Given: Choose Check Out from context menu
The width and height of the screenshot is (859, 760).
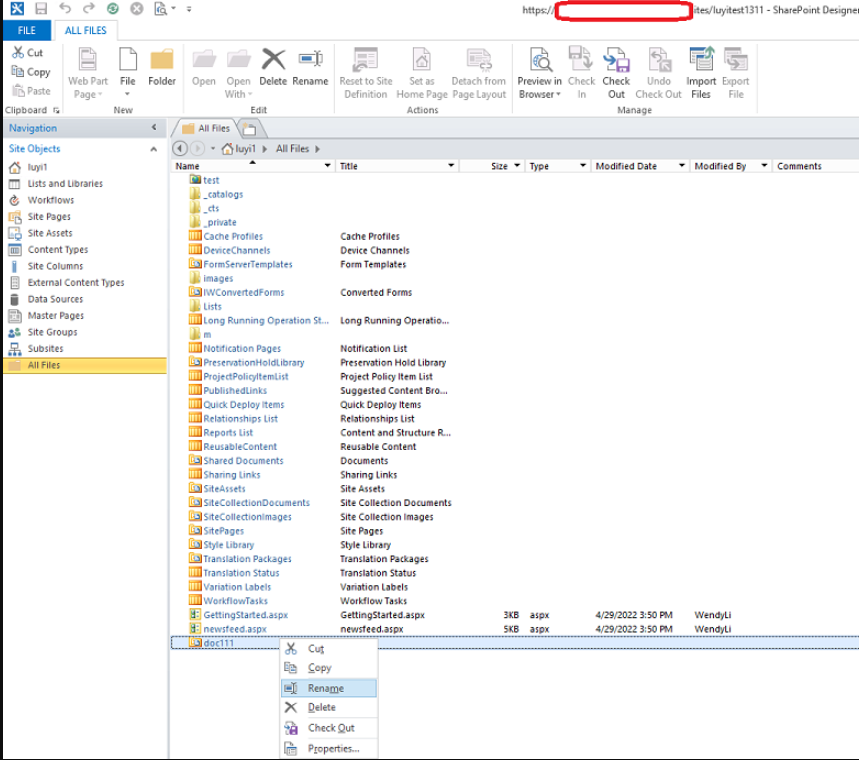Looking at the screenshot, I should 329,728.
